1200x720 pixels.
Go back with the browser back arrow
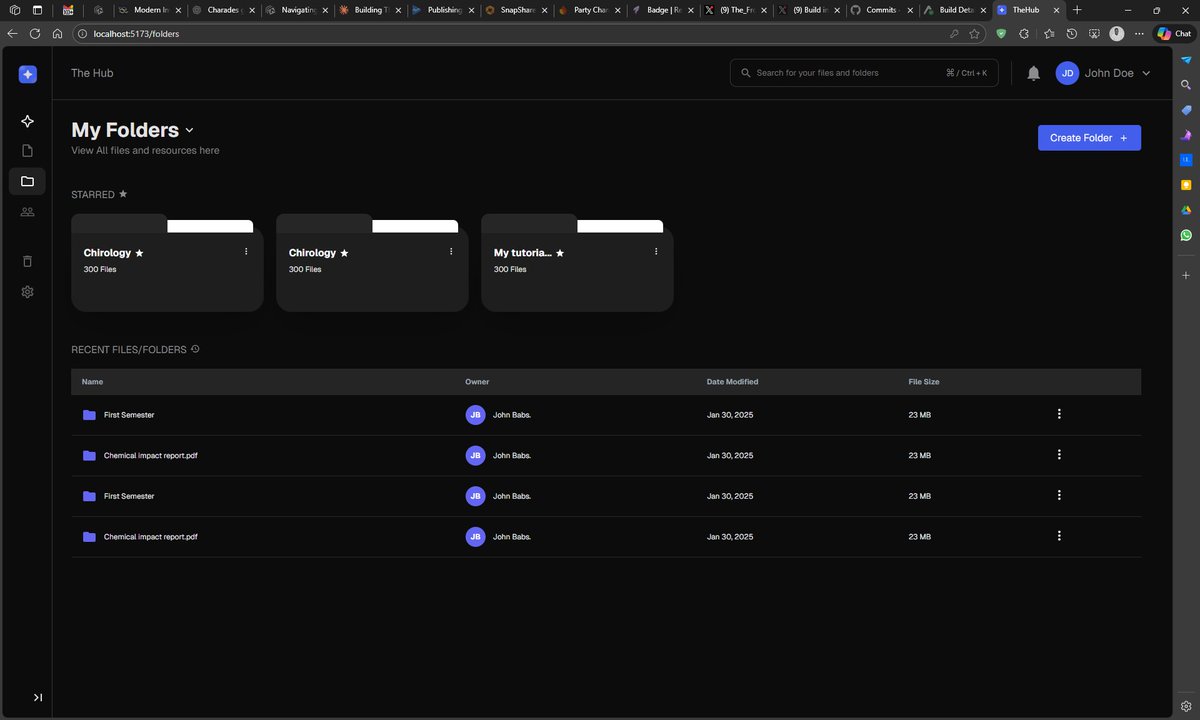coord(12,33)
